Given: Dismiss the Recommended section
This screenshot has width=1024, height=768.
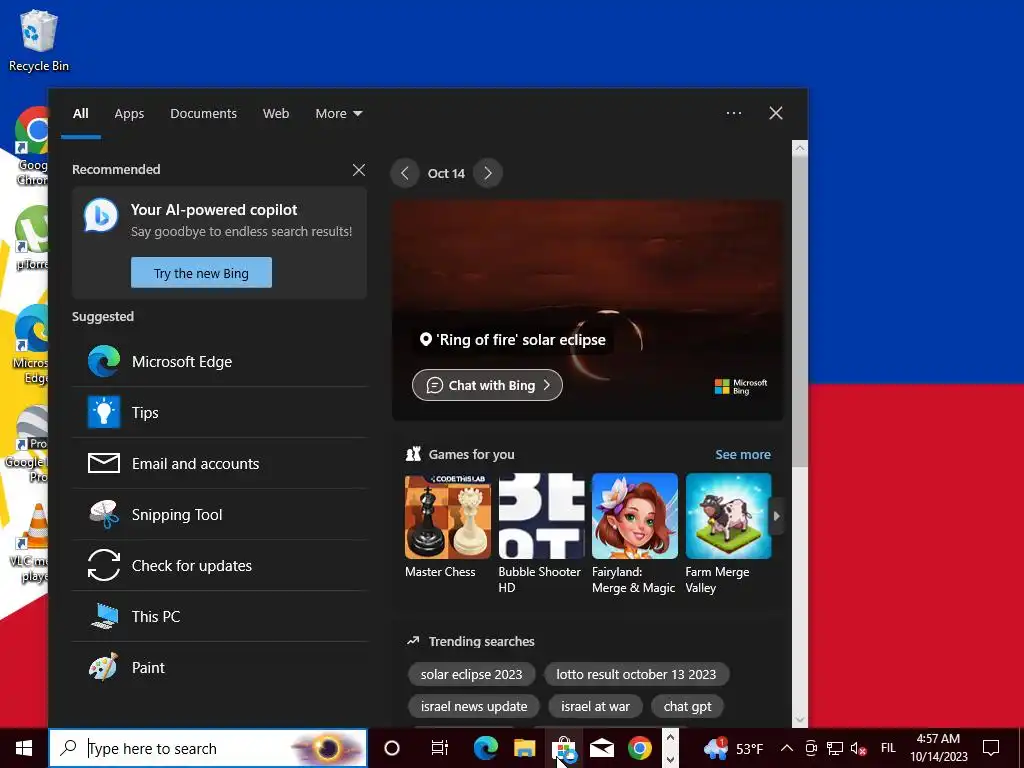Looking at the screenshot, I should [x=359, y=170].
